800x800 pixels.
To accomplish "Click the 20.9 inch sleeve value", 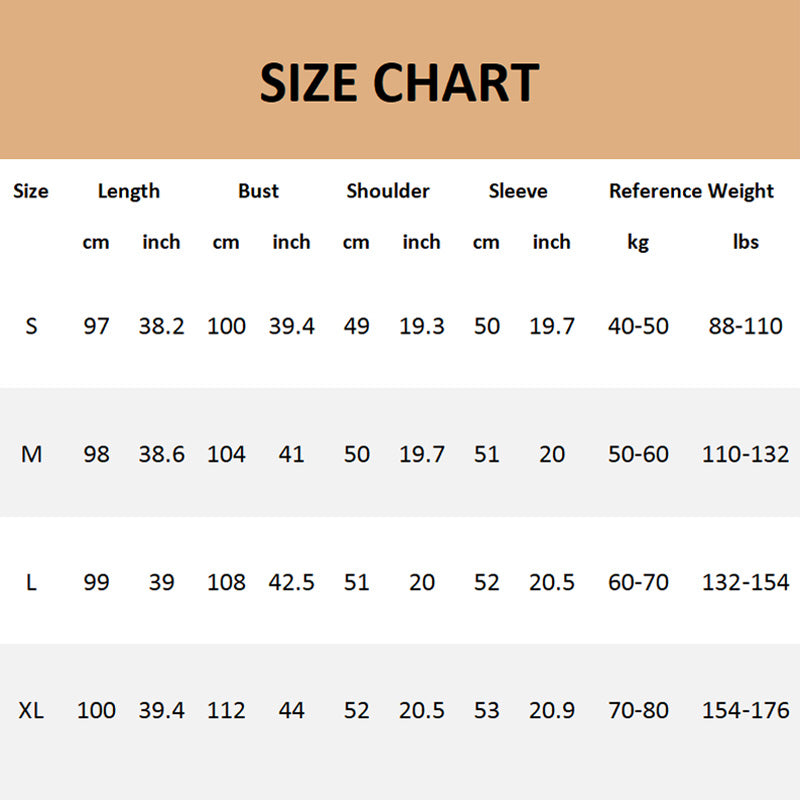I will click(x=552, y=711).
